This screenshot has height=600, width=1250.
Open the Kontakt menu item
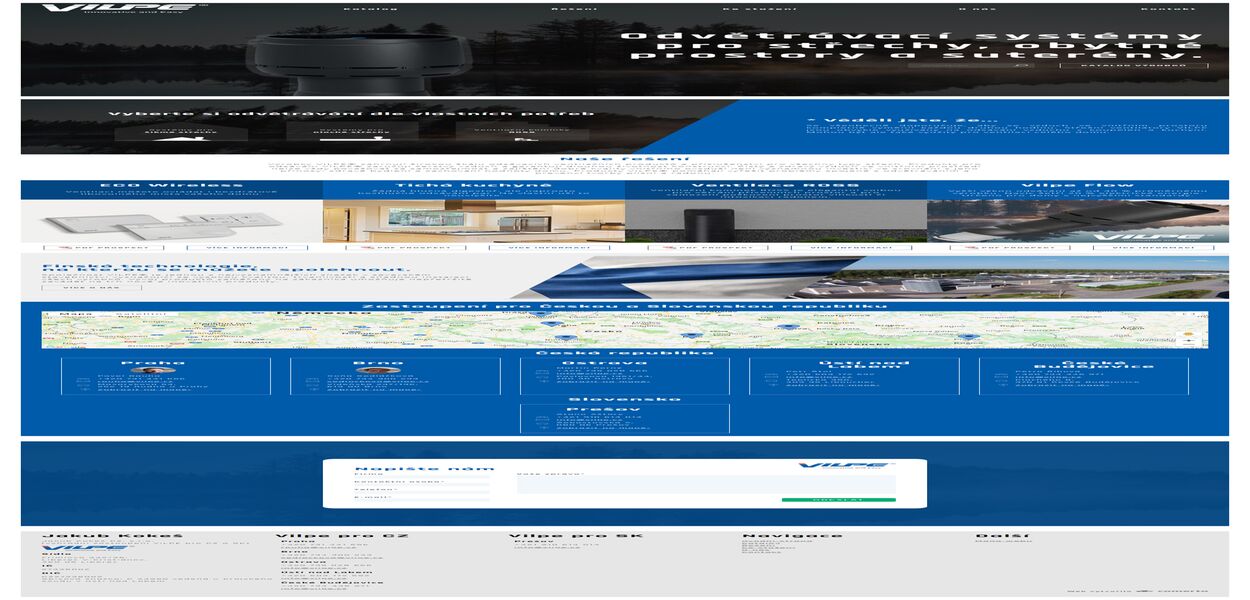1169,8
